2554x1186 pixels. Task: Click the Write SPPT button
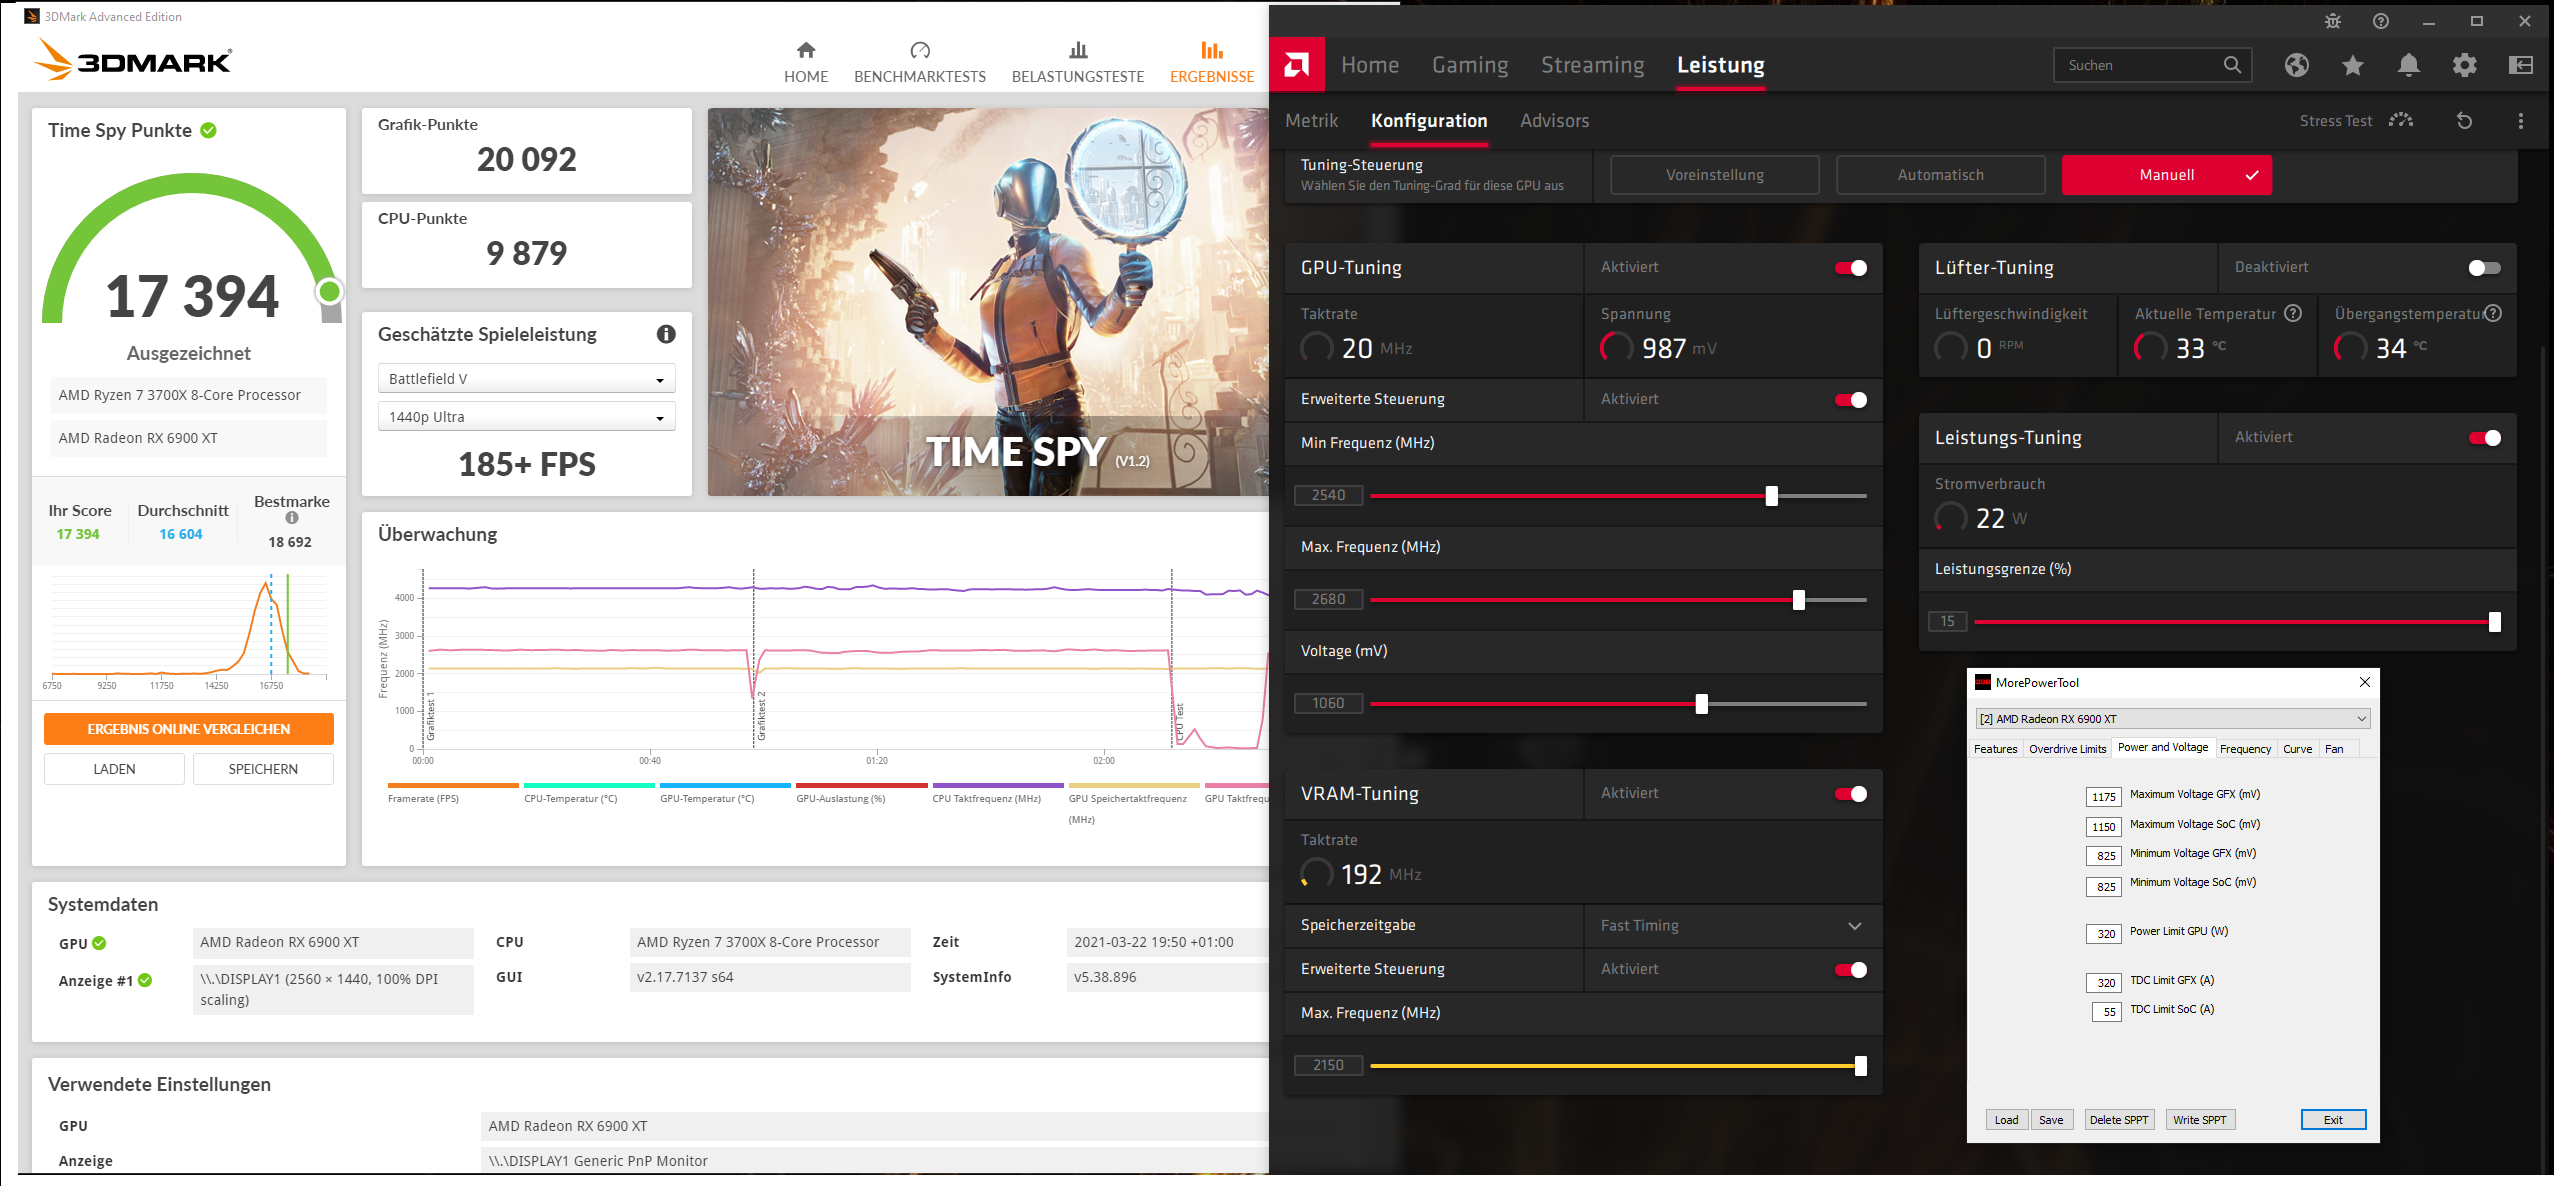pos(2199,1120)
